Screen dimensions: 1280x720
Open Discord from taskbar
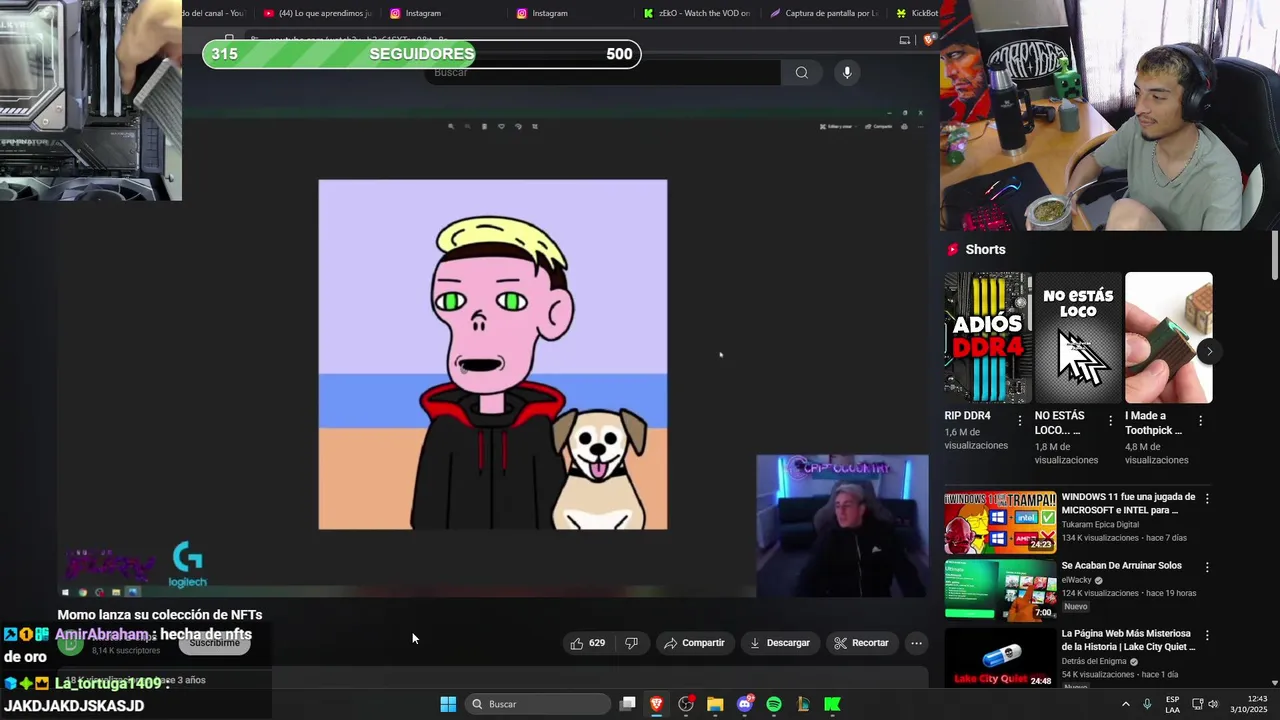tap(744, 704)
